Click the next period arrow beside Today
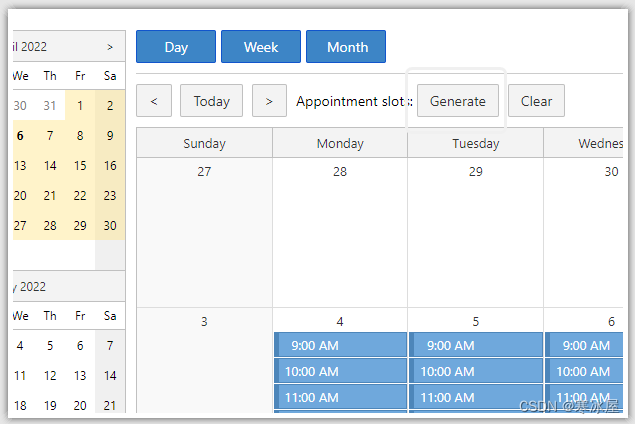This screenshot has width=635, height=424. click(x=269, y=101)
